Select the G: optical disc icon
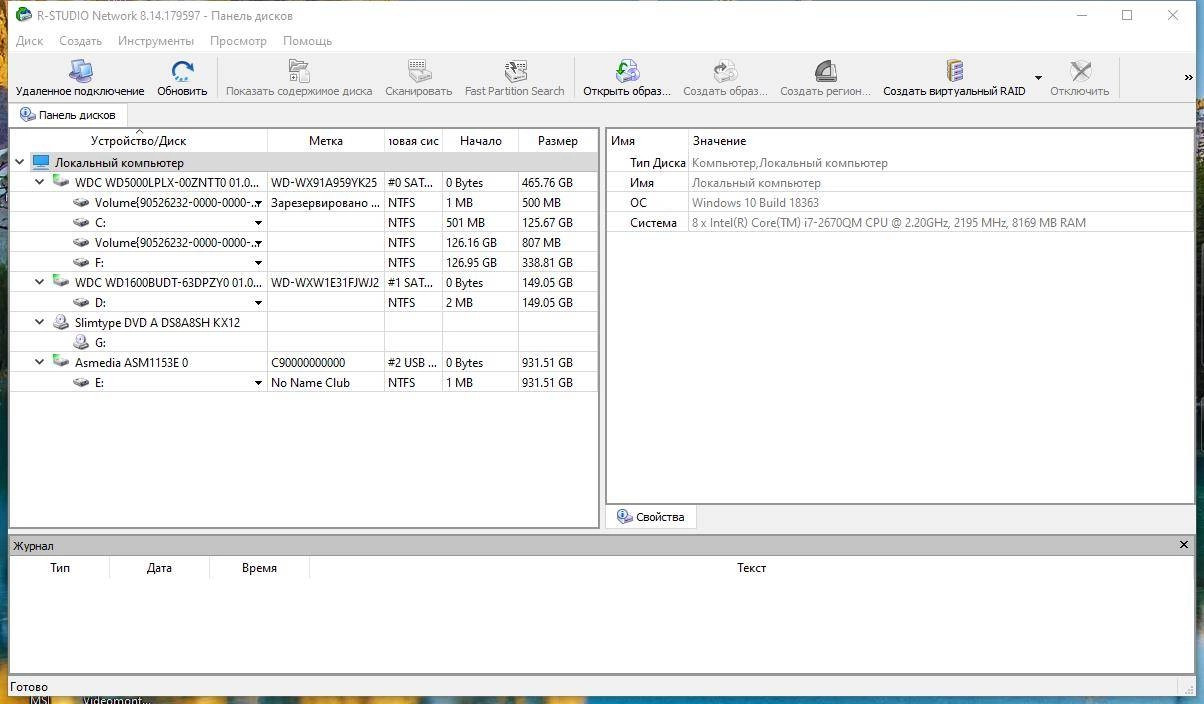 [81, 342]
